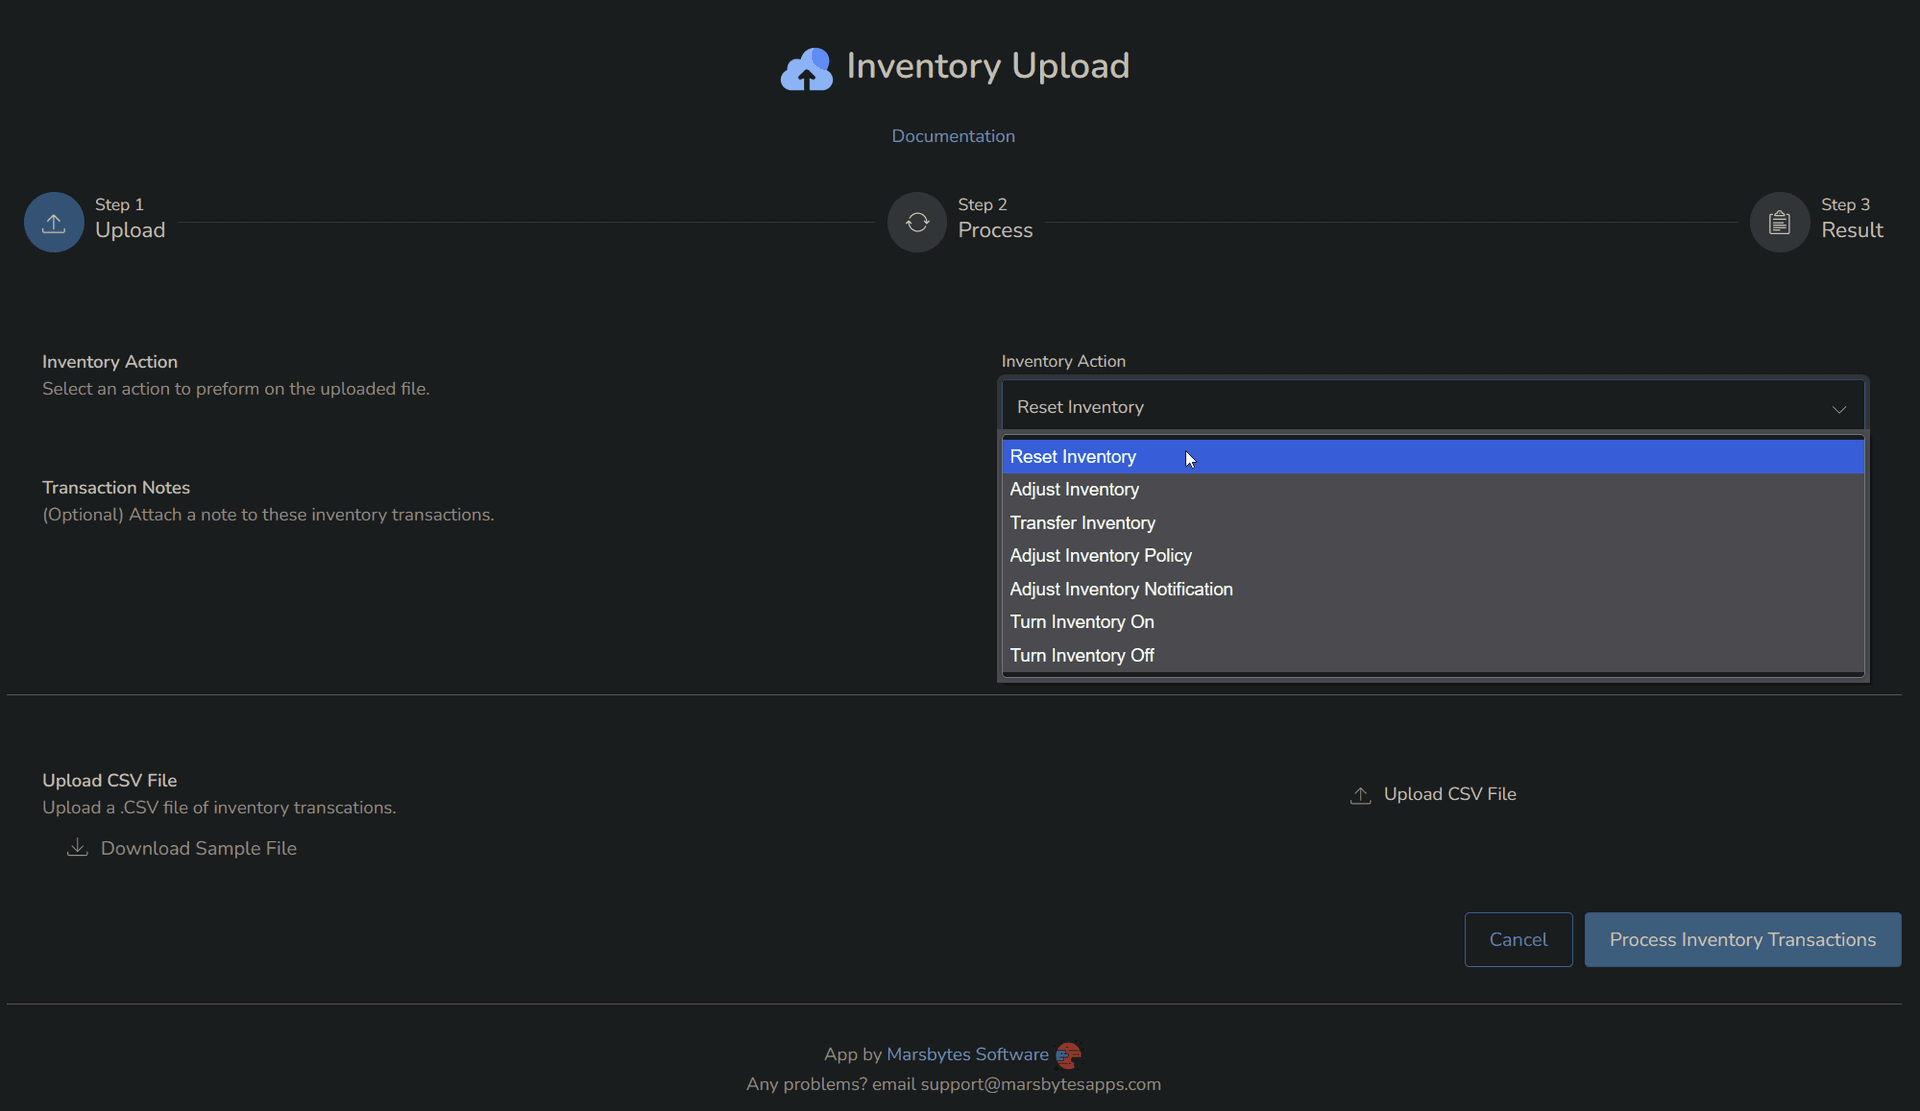Click the Step 2 Process refresh icon
The height and width of the screenshot is (1111, 1920).
coord(916,221)
